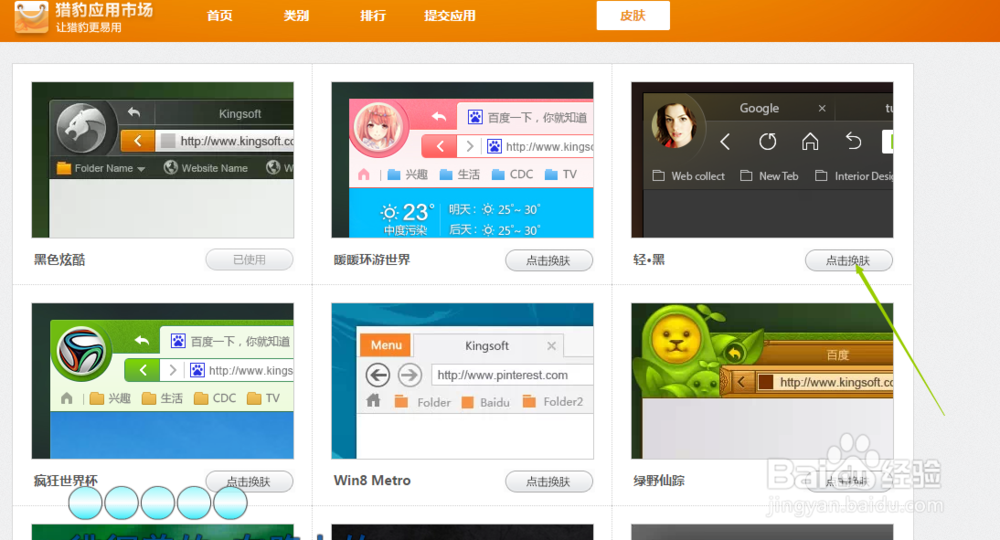
Task: Click the 绿野仙踪 skin title
Action: [659, 481]
